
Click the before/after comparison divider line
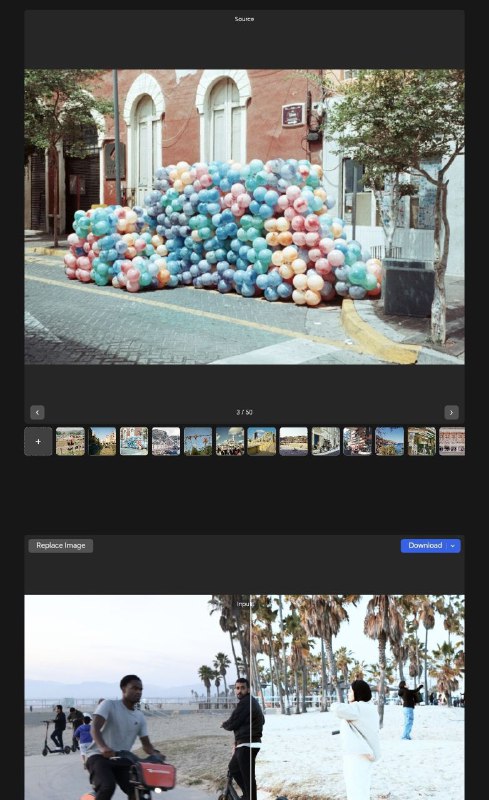[250, 697]
